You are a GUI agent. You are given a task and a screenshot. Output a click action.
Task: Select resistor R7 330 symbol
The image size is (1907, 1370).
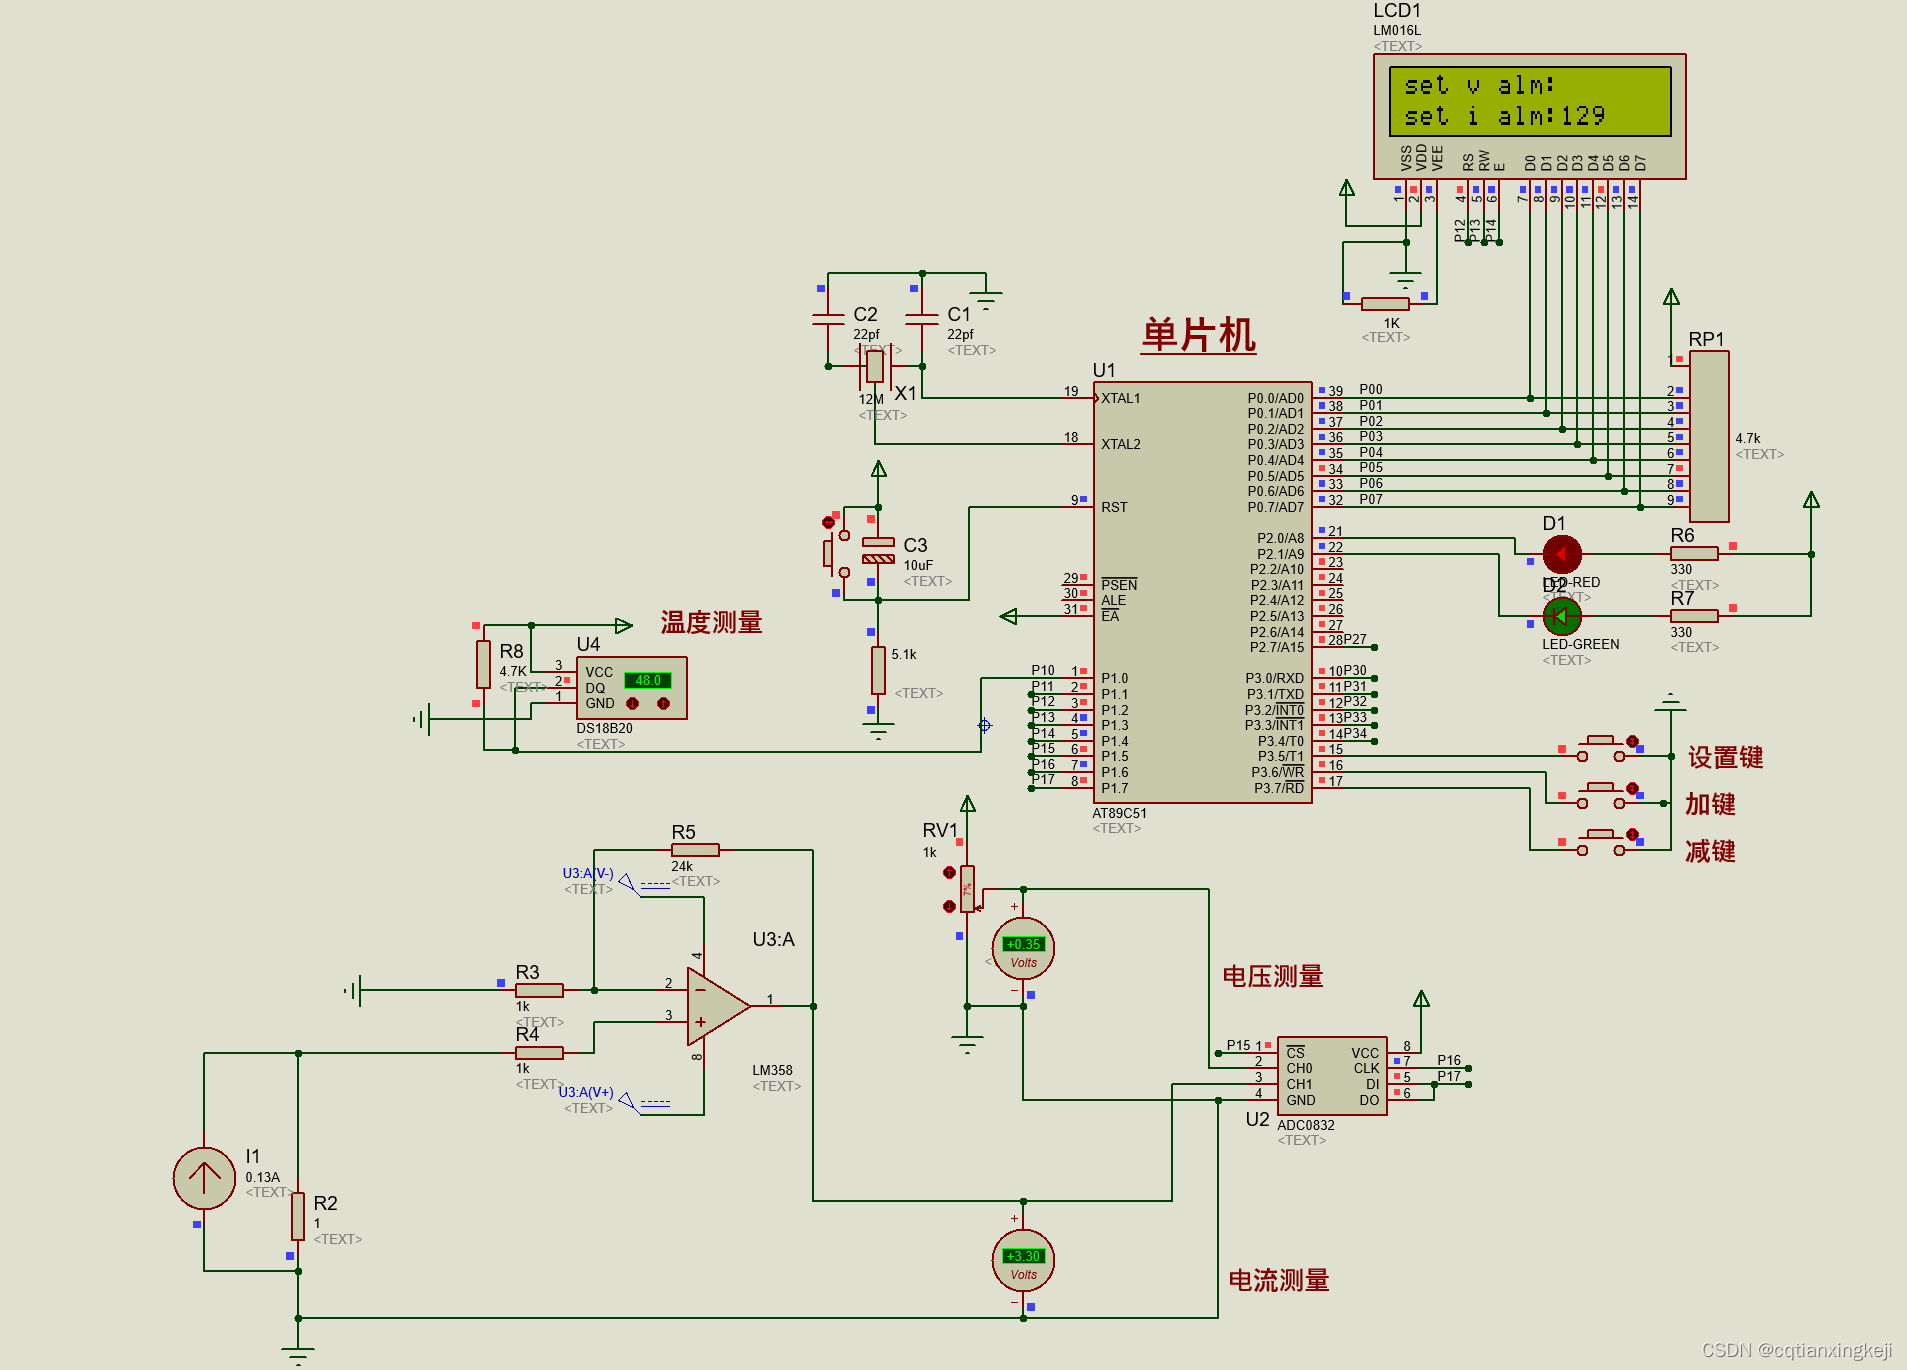point(1694,616)
